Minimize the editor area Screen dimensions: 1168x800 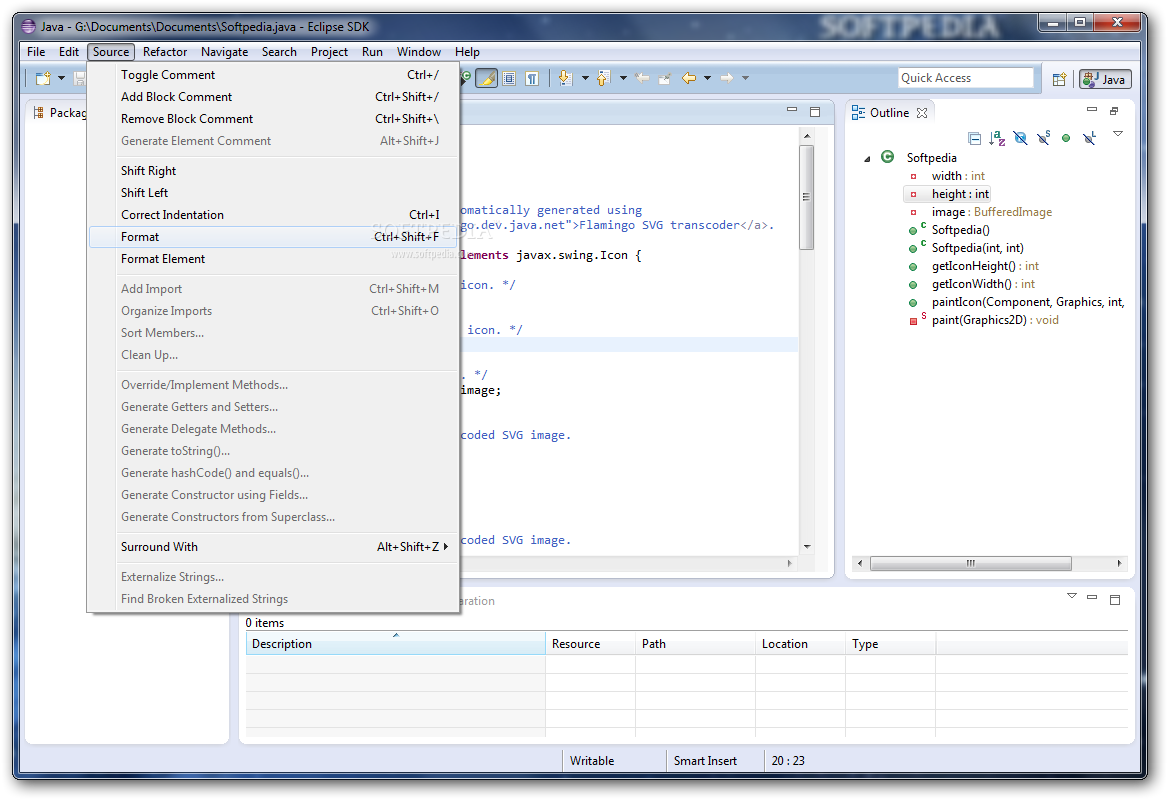tap(792, 110)
